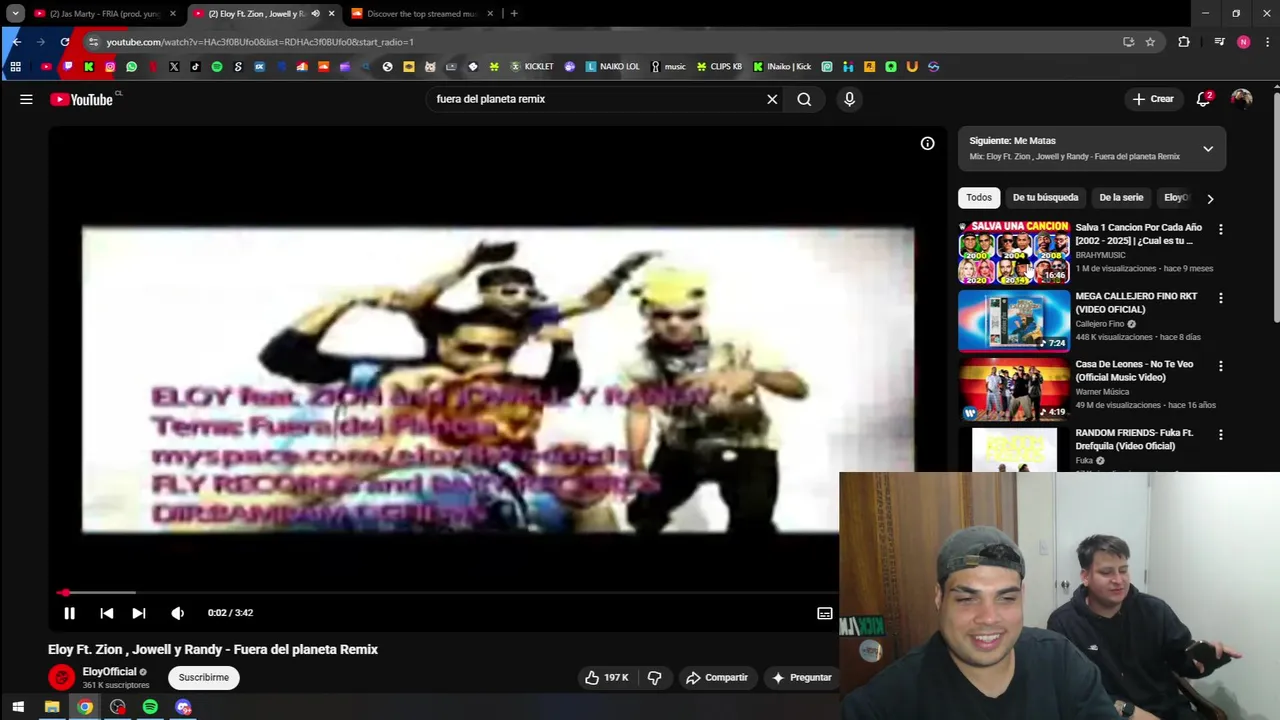Image resolution: width=1280 pixels, height=720 pixels.
Task: Skip to the previous video
Action: (106, 613)
